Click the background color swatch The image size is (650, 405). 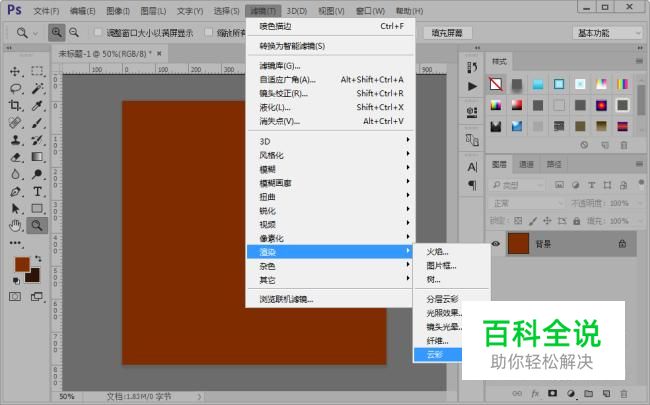coord(34,276)
